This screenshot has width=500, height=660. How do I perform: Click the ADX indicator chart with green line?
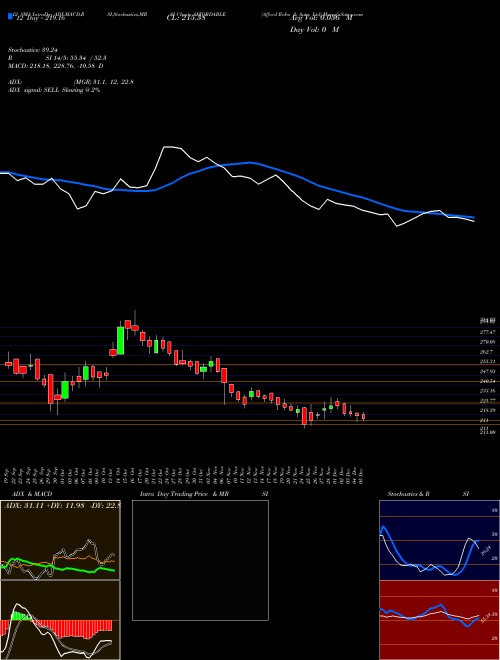tap(60, 540)
